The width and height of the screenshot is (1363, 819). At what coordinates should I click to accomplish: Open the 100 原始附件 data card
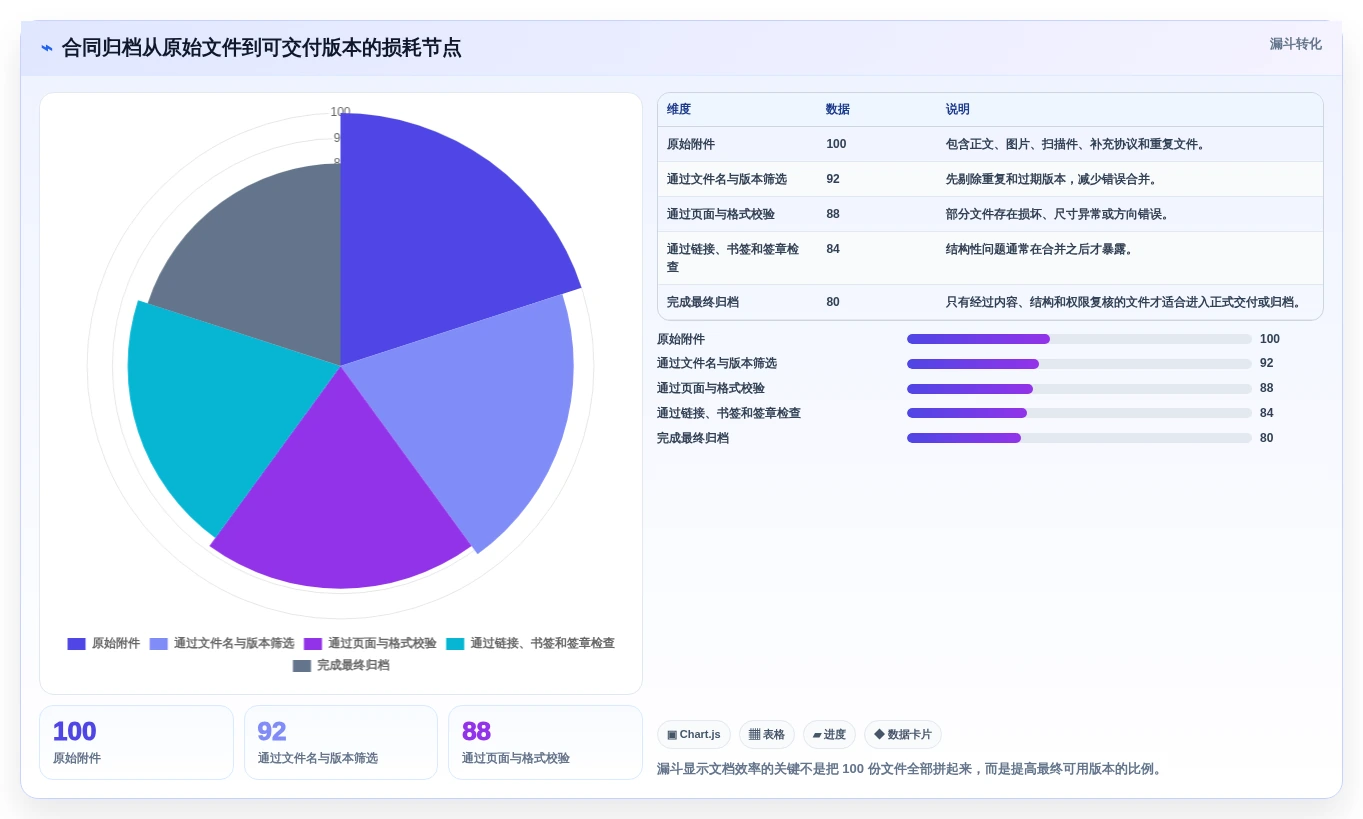tap(136, 742)
